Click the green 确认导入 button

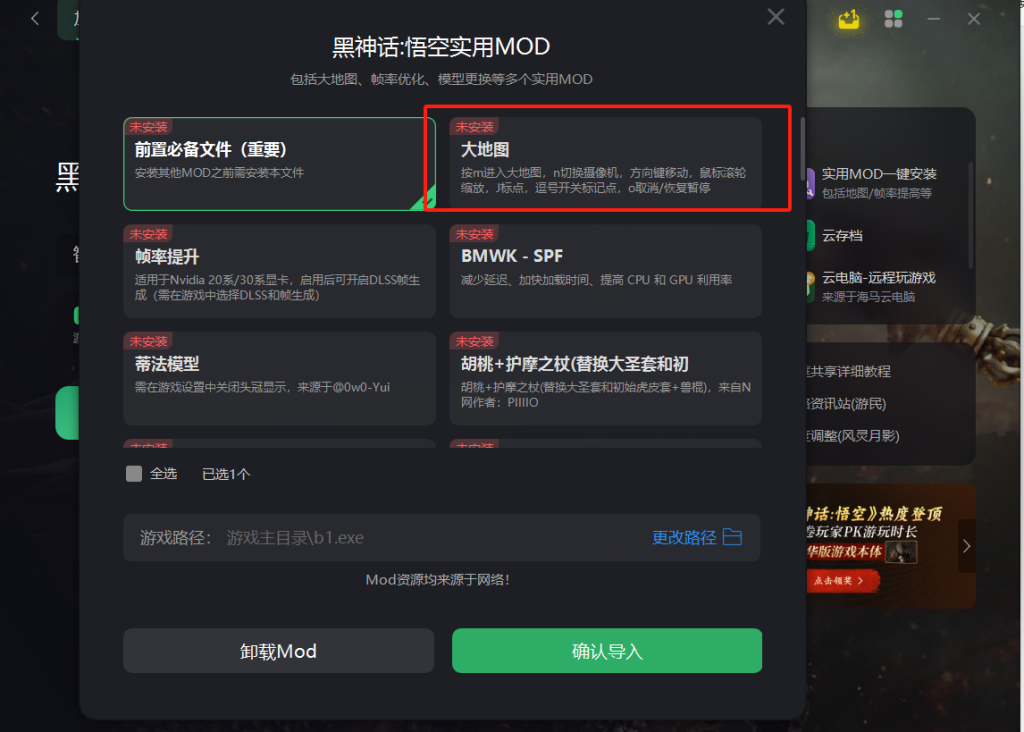point(607,651)
